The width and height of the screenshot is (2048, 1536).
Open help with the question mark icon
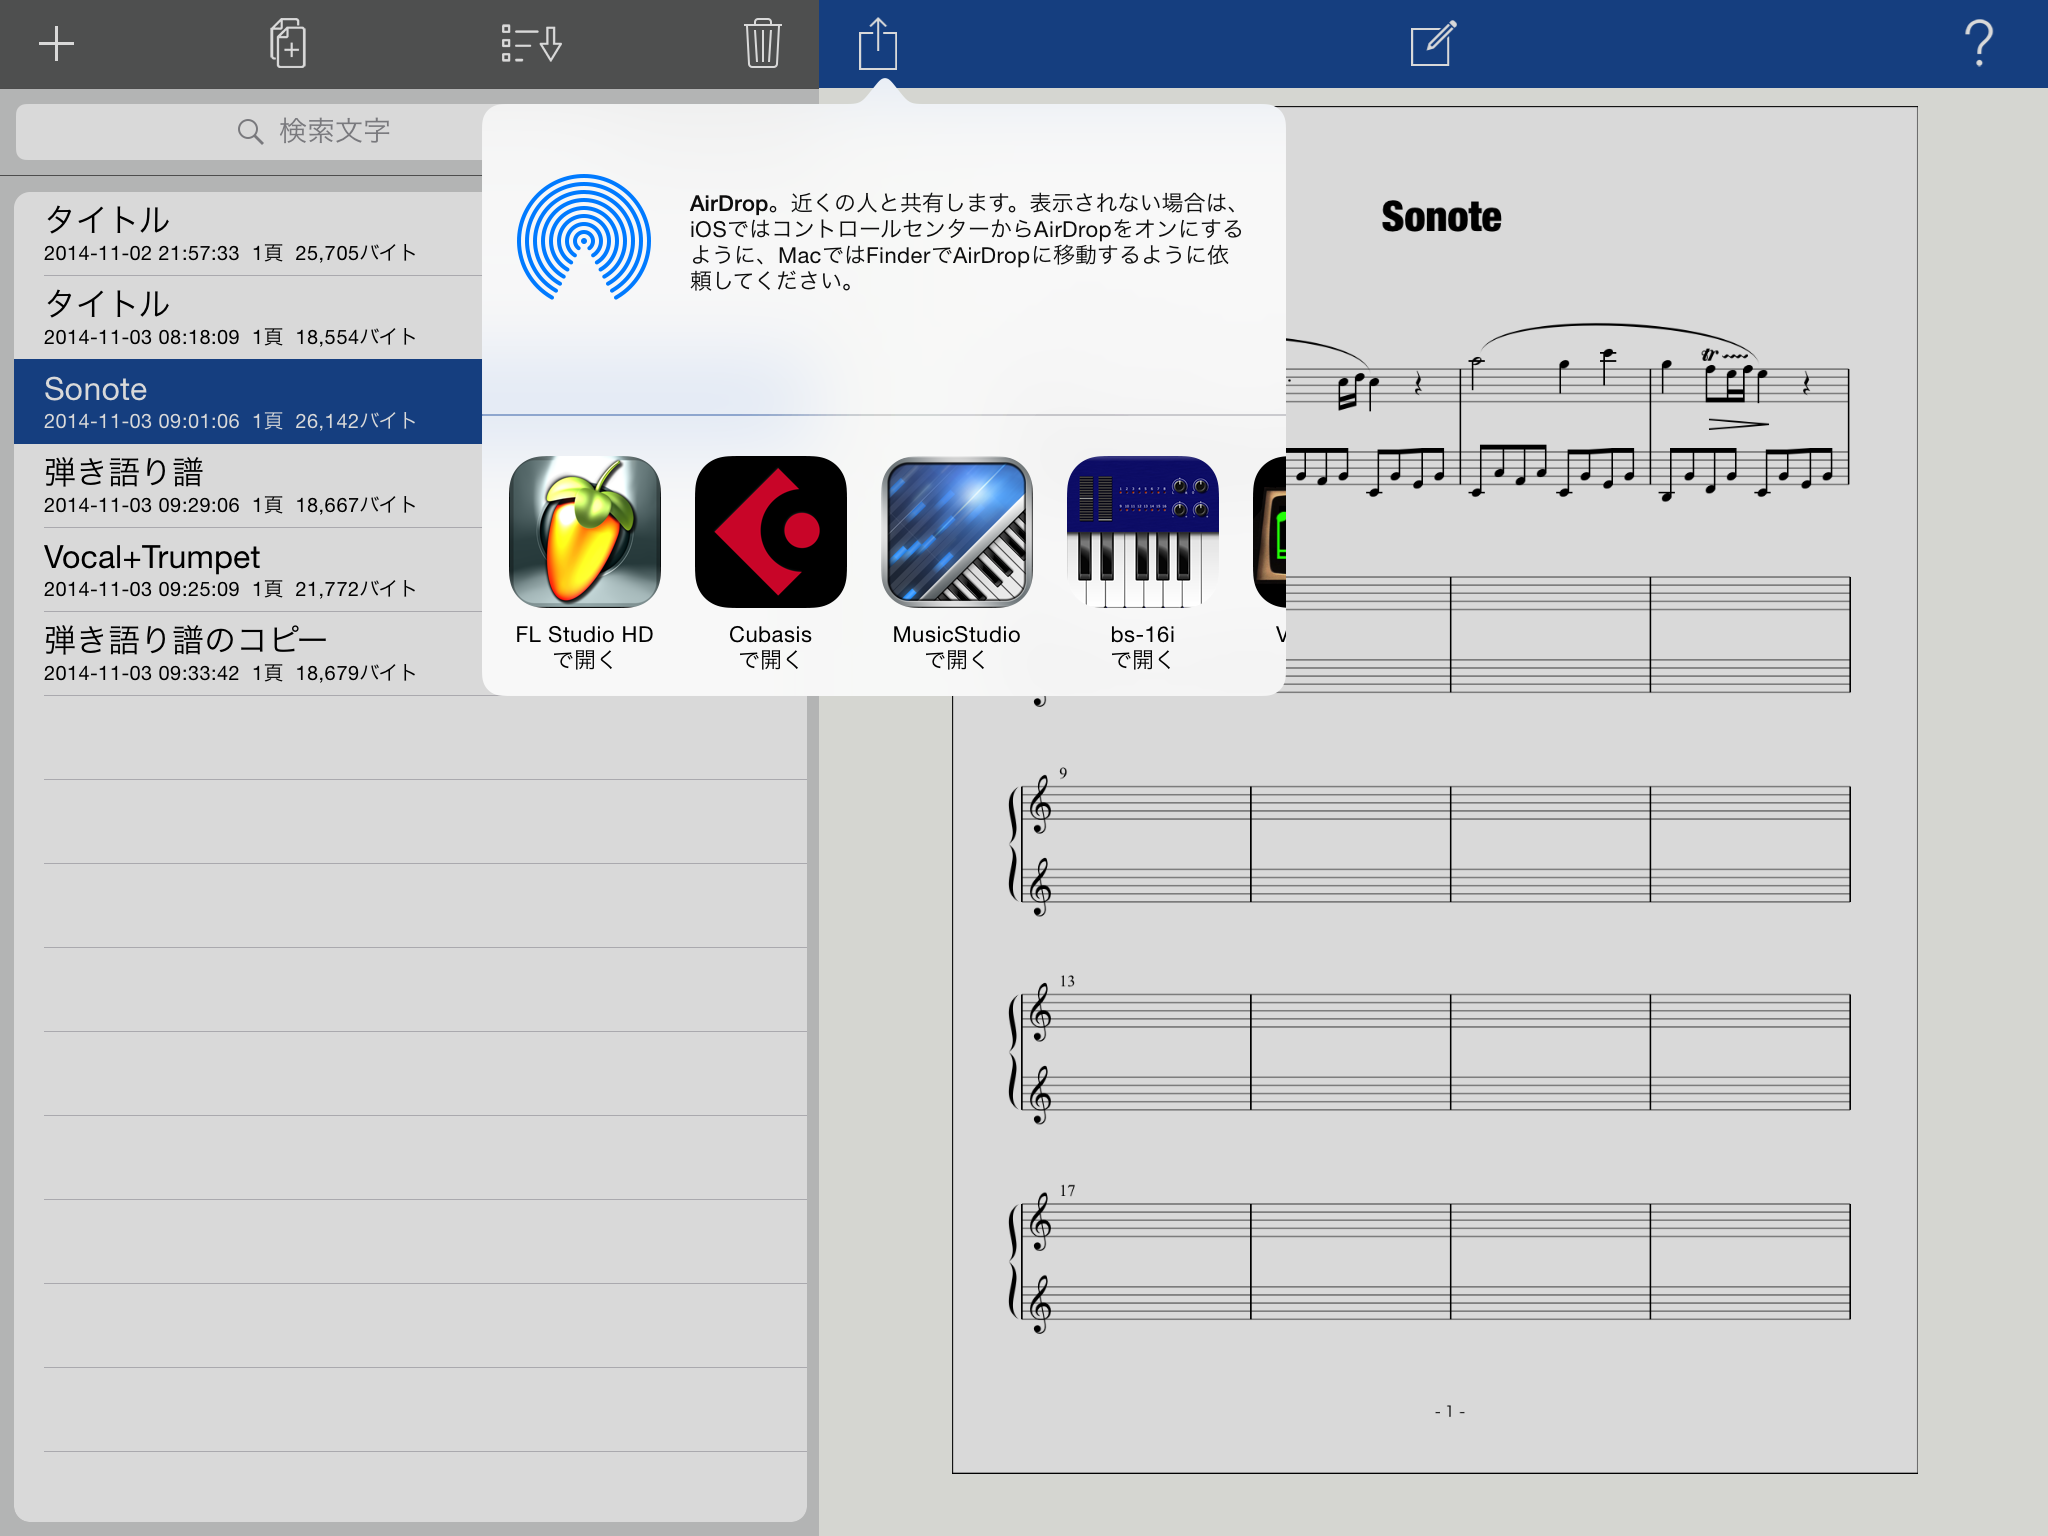1978,44
